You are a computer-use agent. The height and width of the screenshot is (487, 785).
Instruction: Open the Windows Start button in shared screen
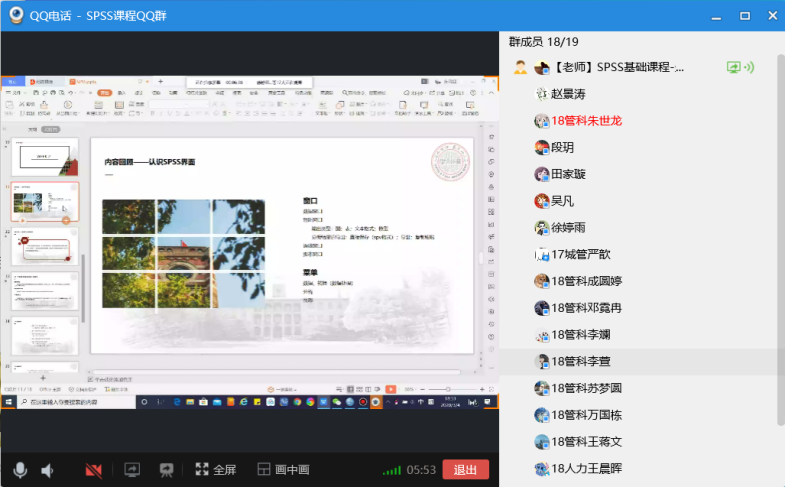pyautogui.click(x=9, y=401)
